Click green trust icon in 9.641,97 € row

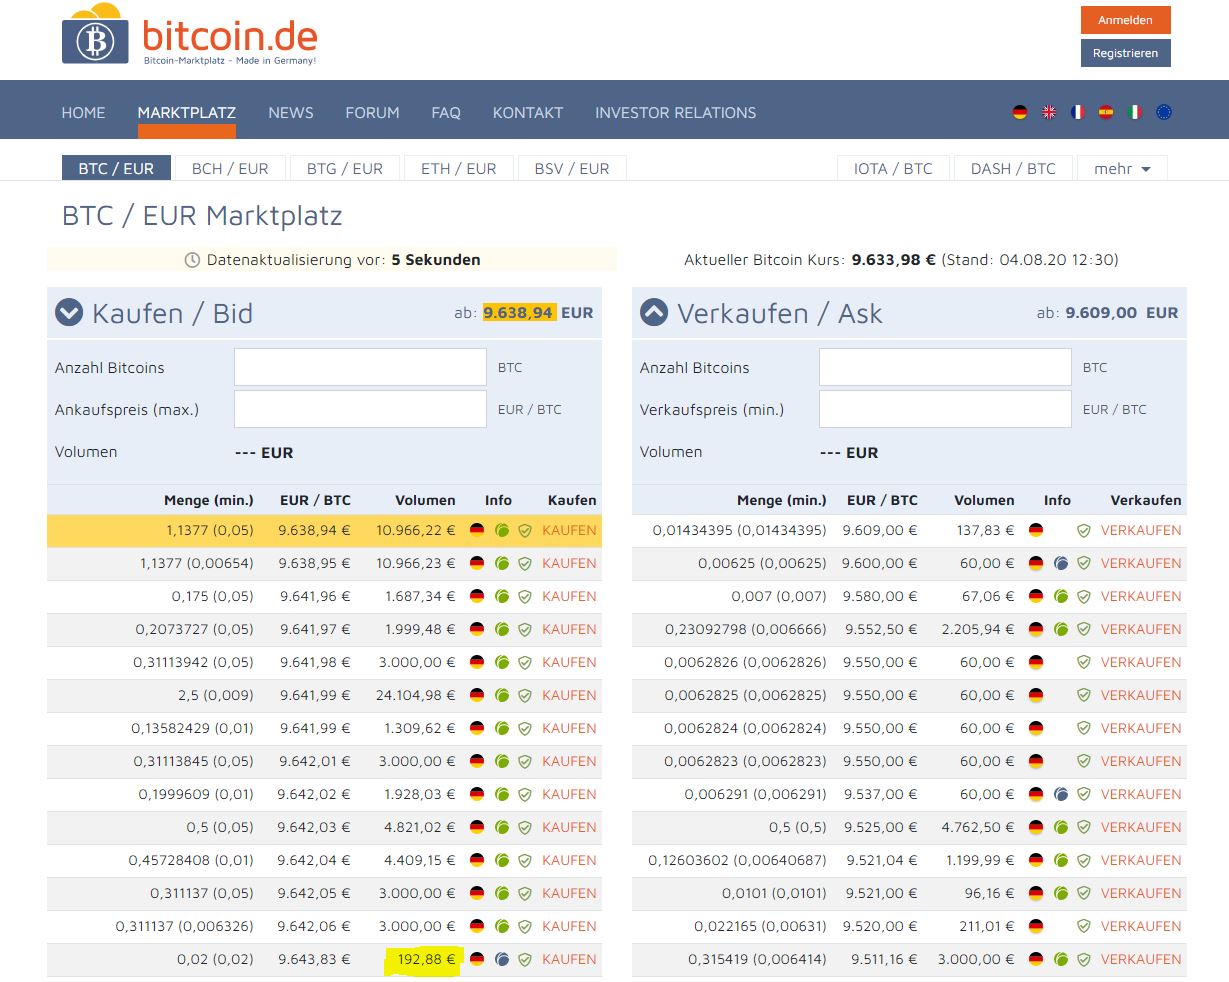coord(502,629)
